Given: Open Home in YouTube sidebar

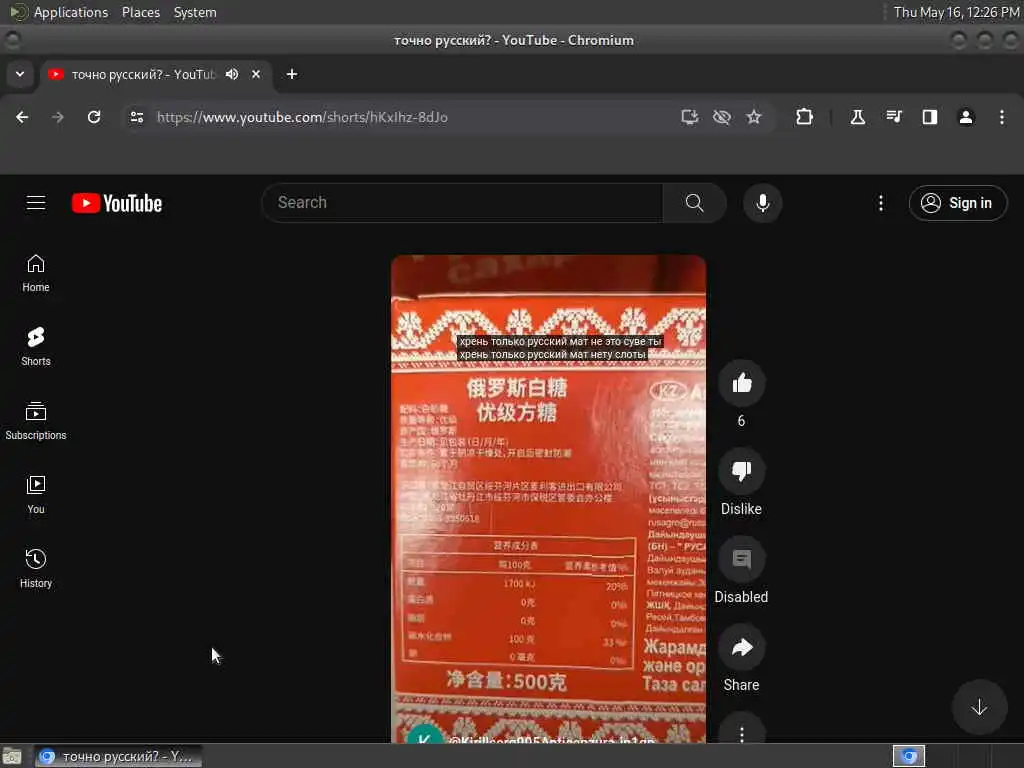Looking at the screenshot, I should pos(36,273).
